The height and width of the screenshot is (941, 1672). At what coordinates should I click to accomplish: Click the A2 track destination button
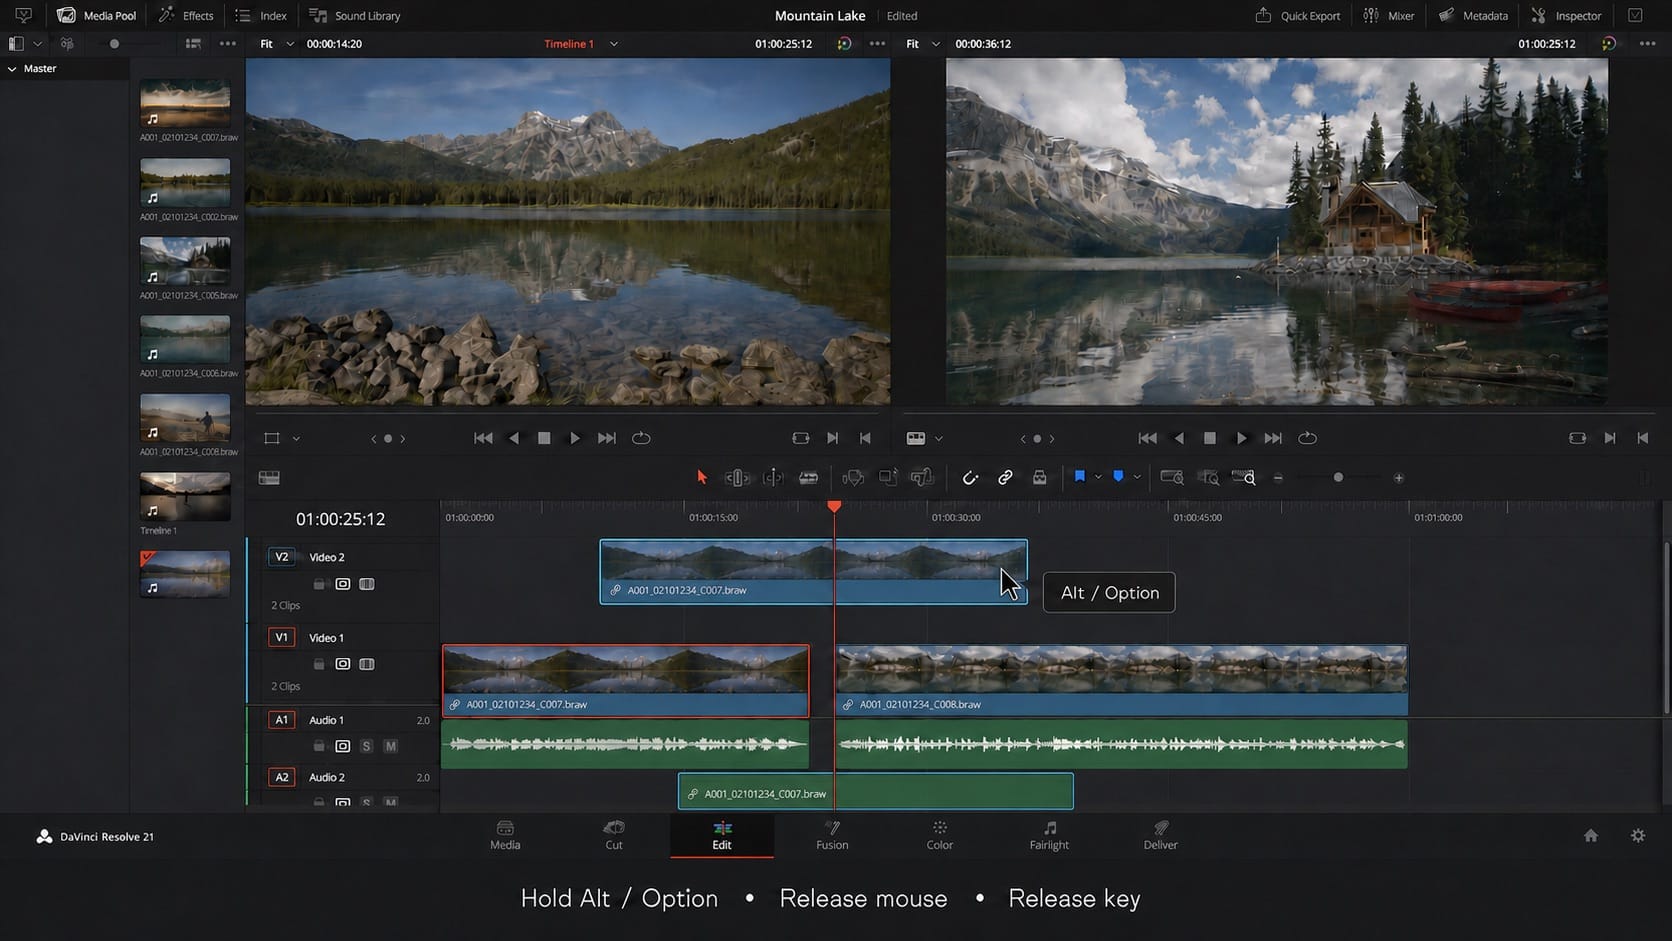point(281,777)
